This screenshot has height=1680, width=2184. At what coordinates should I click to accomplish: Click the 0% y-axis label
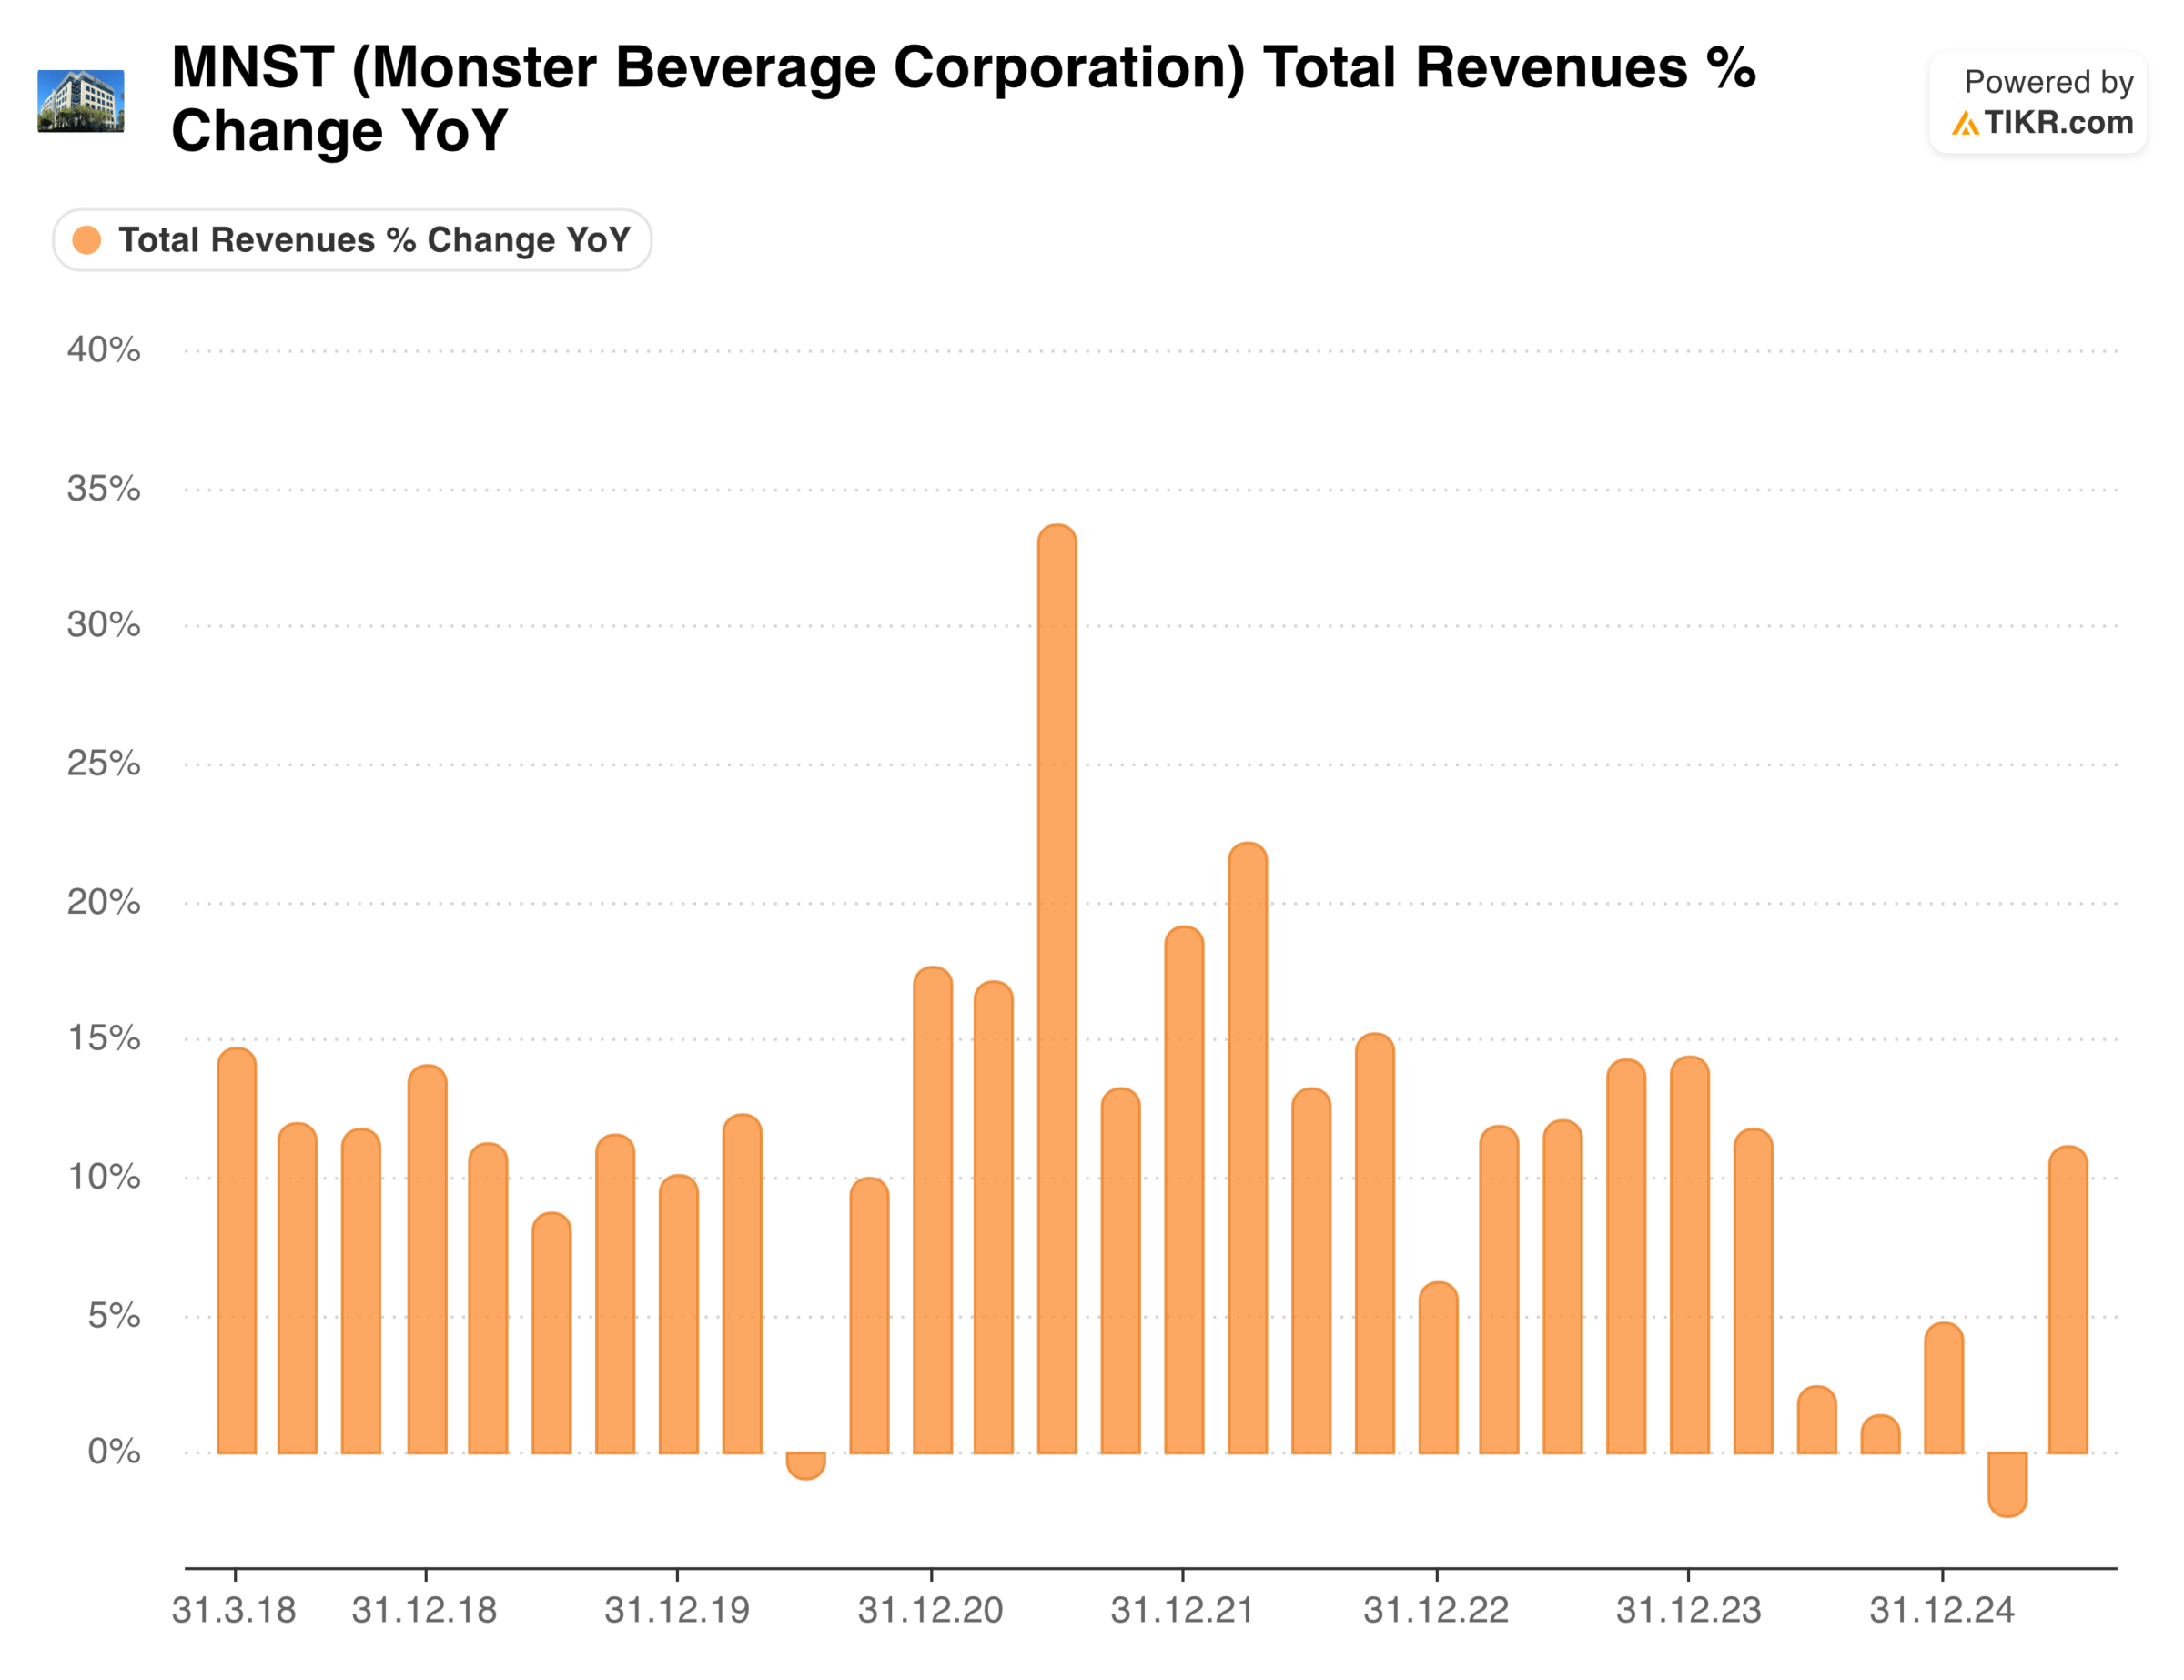point(113,1452)
